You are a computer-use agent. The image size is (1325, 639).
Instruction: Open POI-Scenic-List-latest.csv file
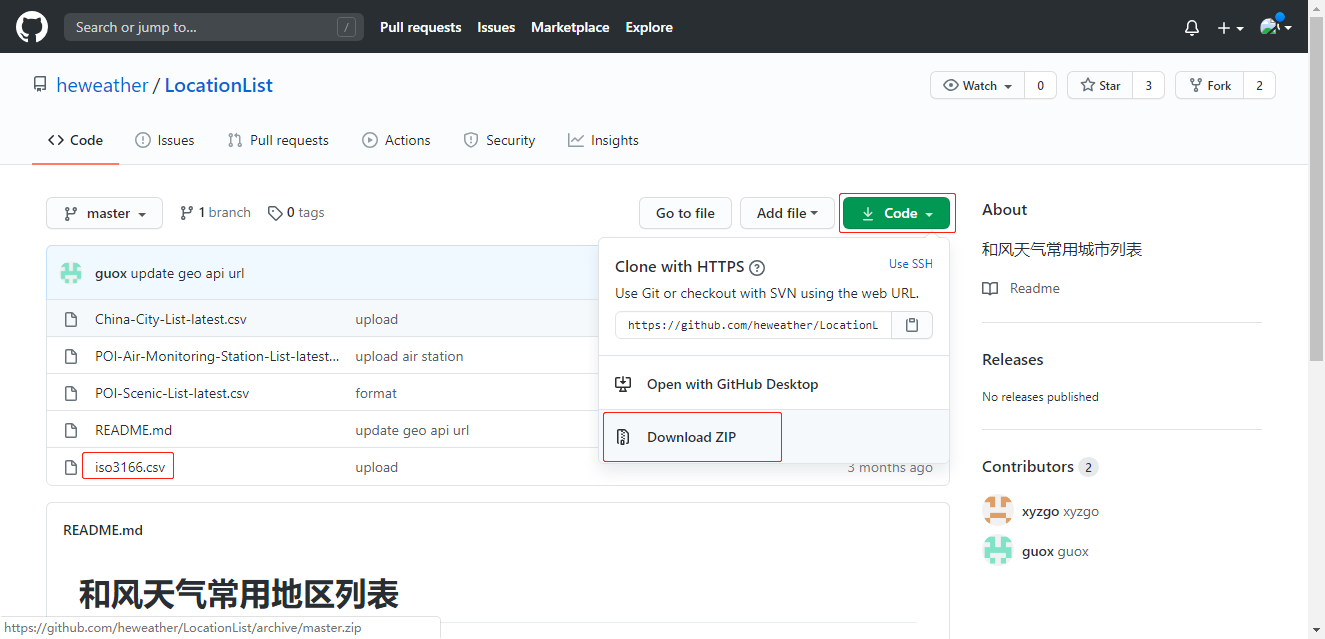172,394
